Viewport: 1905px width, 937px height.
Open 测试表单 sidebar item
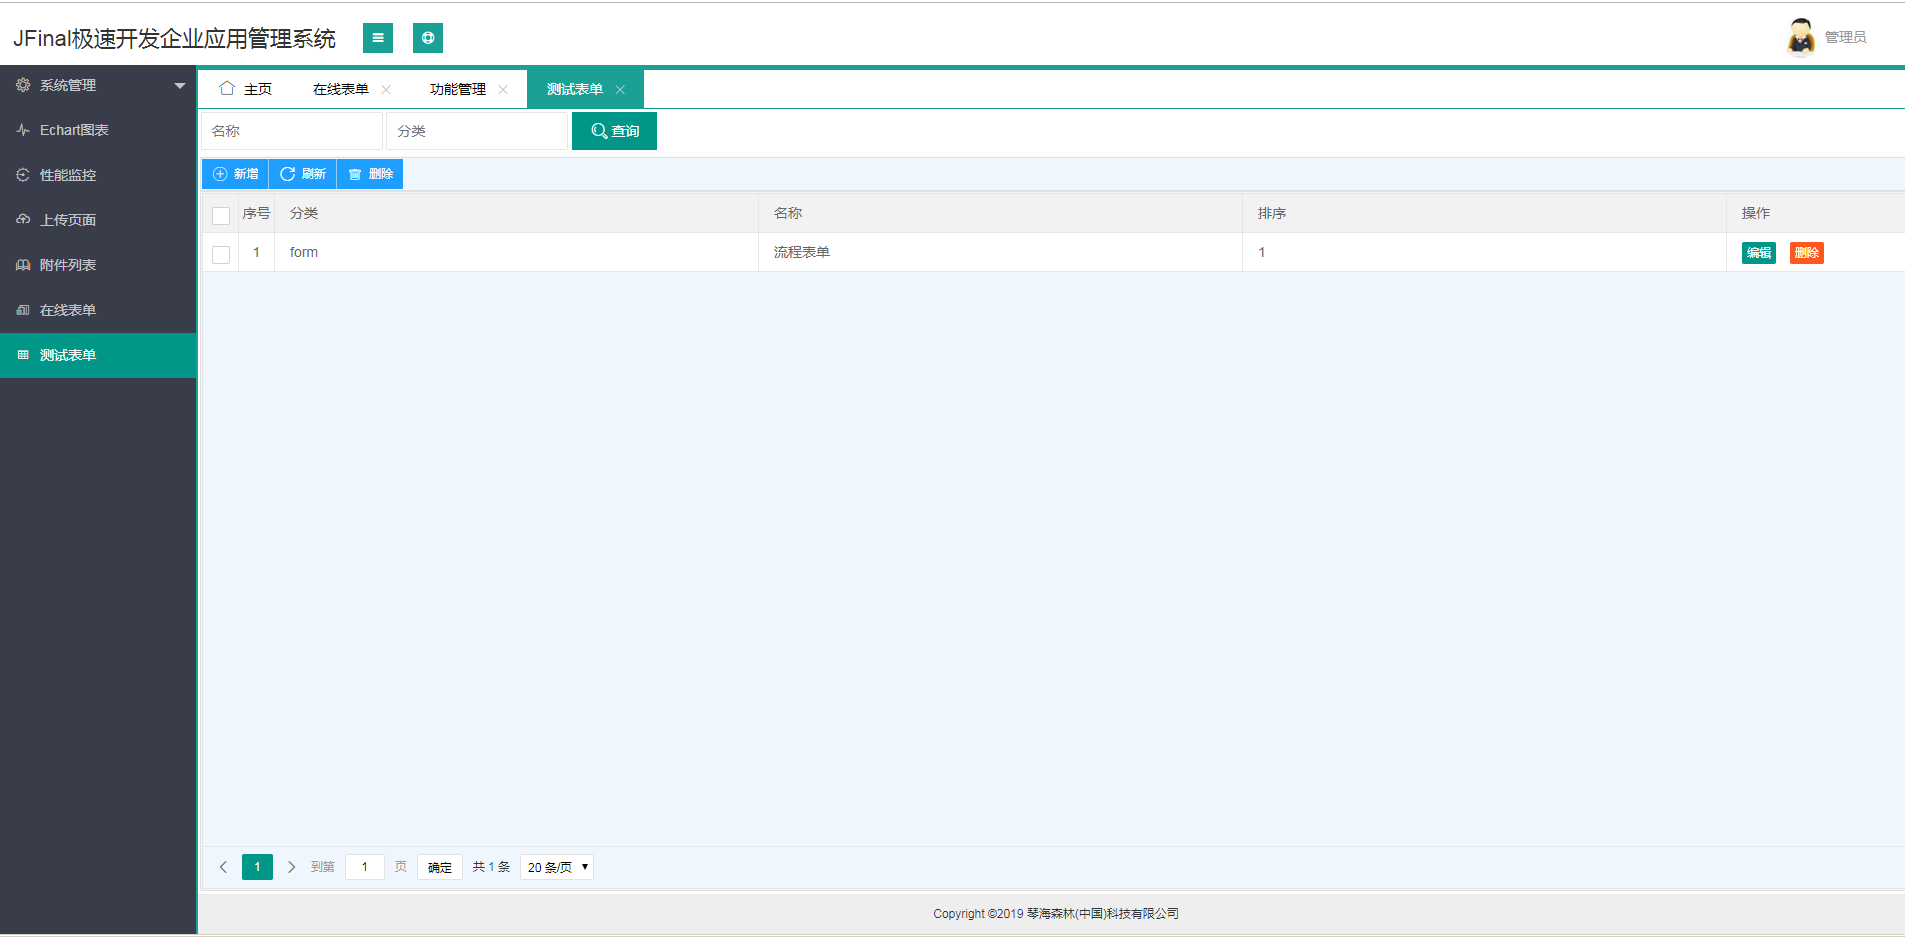coord(98,355)
